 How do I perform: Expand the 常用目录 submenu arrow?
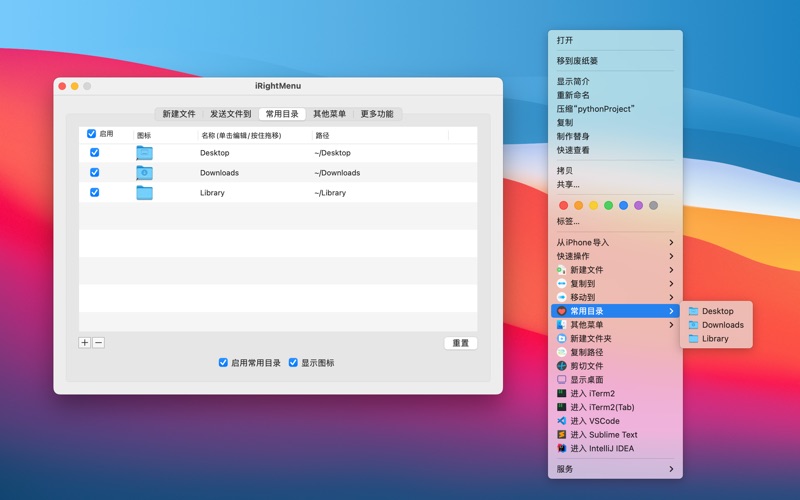(671, 311)
